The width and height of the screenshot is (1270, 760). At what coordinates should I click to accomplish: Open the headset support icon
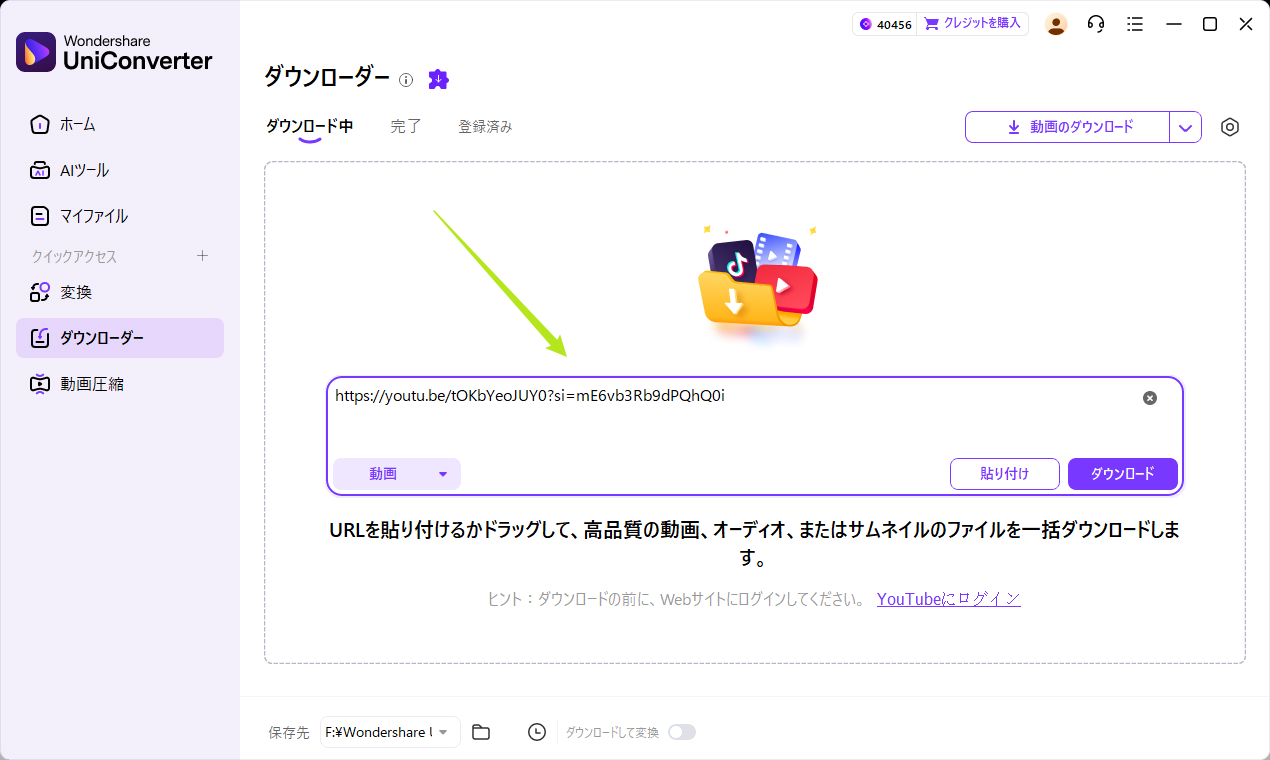pyautogui.click(x=1095, y=23)
